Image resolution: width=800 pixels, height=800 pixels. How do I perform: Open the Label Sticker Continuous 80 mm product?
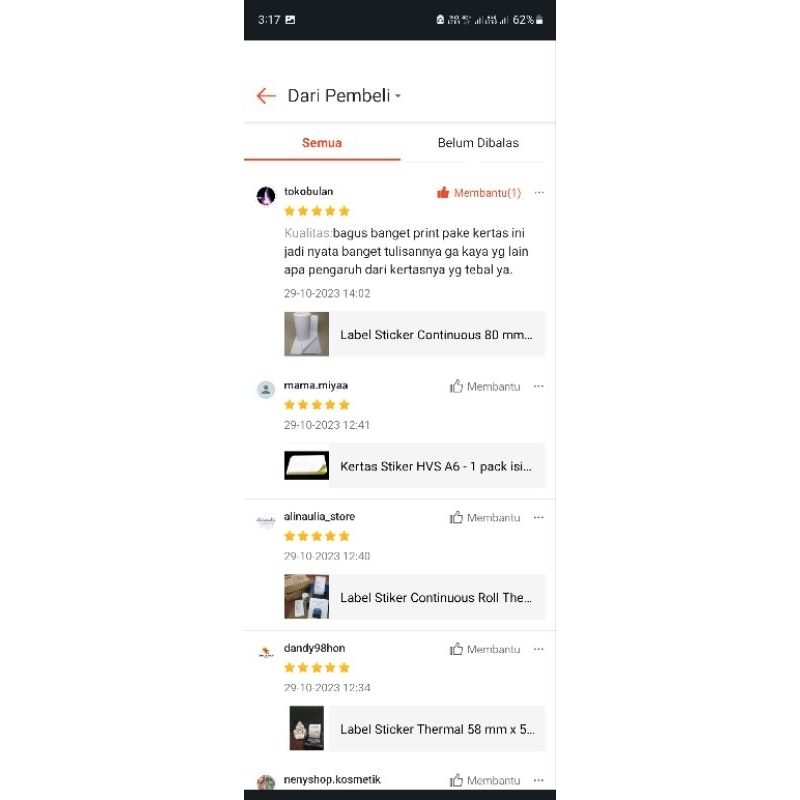(415, 334)
